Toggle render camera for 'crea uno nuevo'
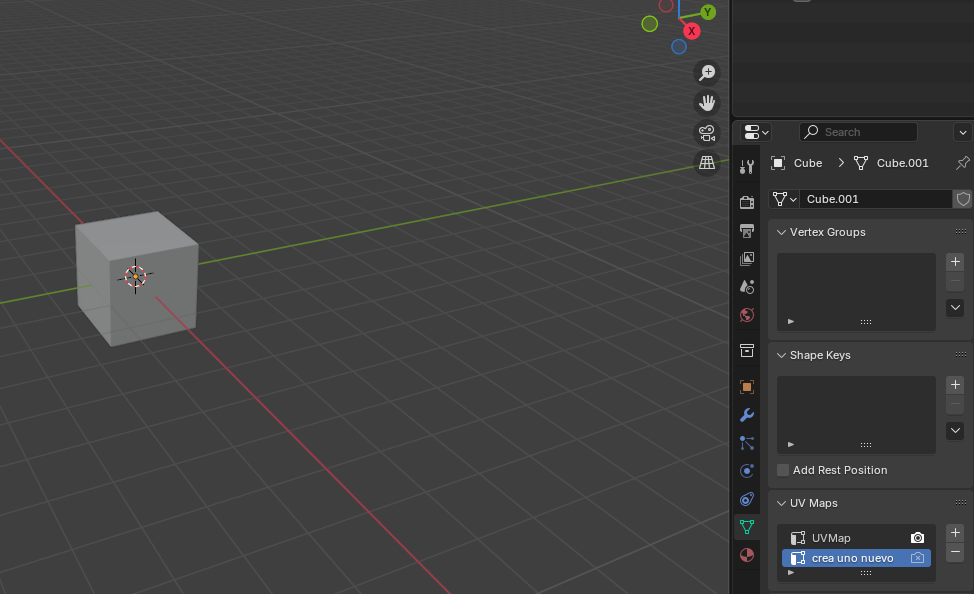Screen dimensions: 974x594 pos(917,558)
